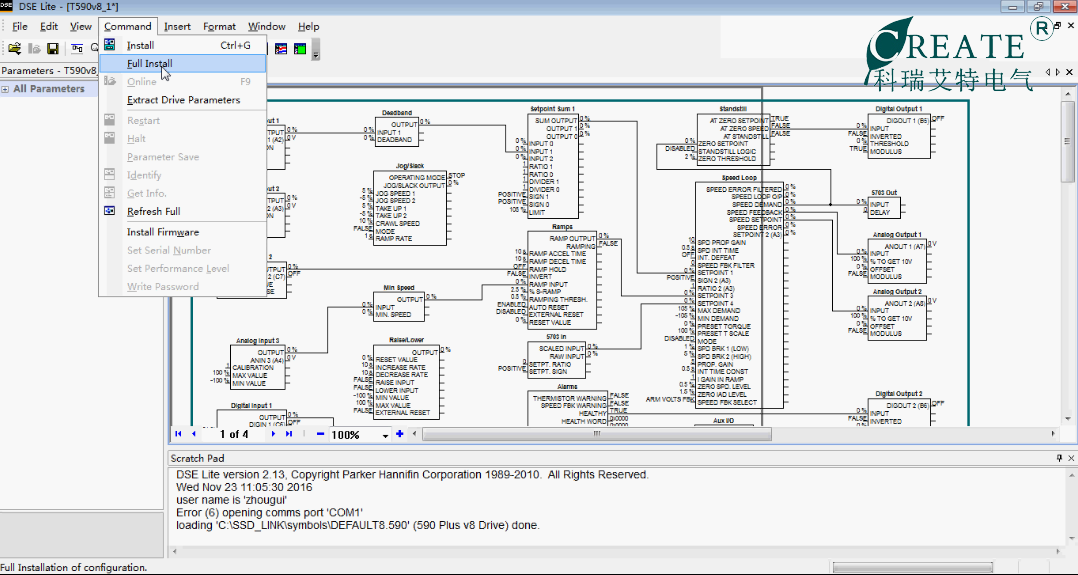The image size is (1078, 575).
Task: Click the green screen toolbar icon
Action: tap(300, 49)
